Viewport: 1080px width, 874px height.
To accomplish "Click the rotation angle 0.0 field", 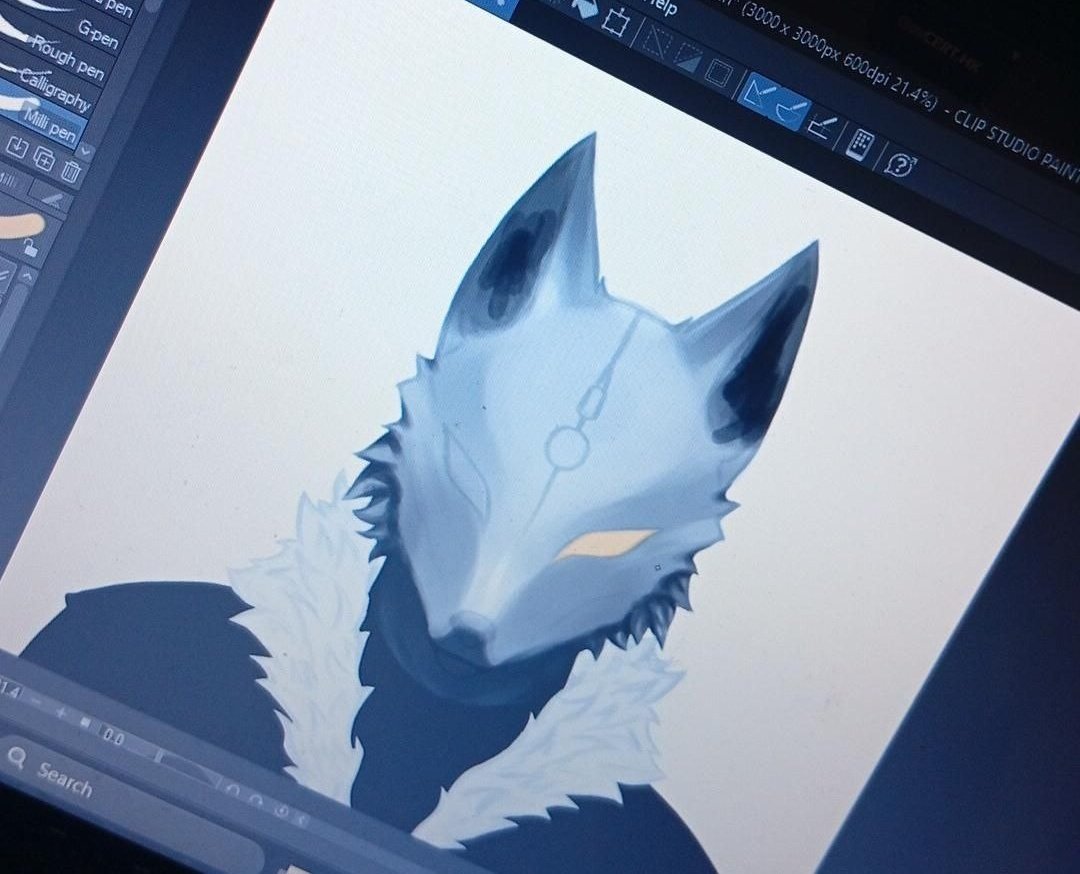I will pos(112,738).
